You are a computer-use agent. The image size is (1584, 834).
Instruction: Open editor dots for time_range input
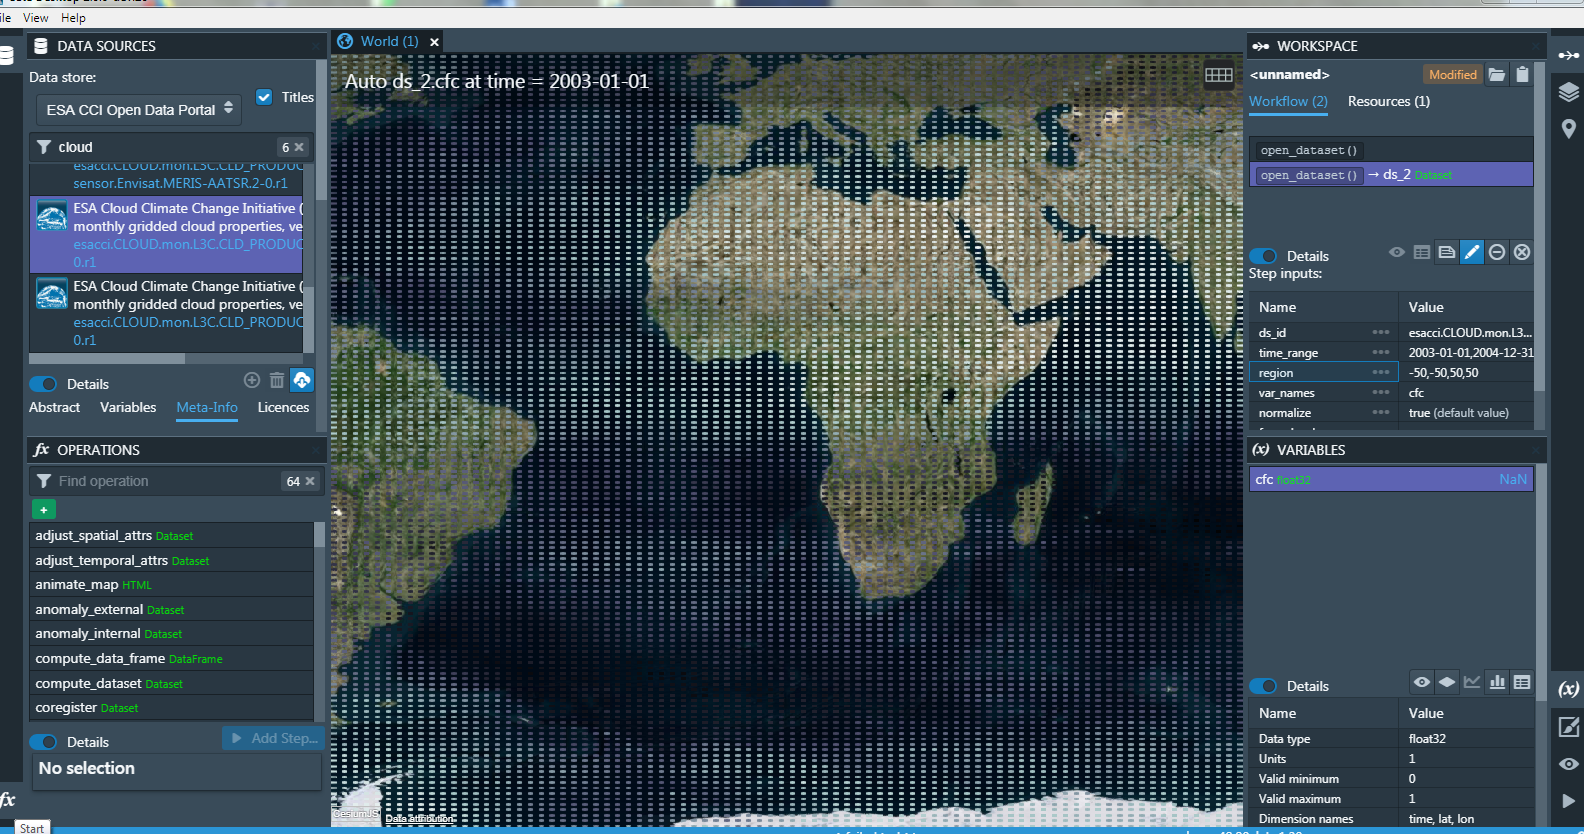[1381, 352]
